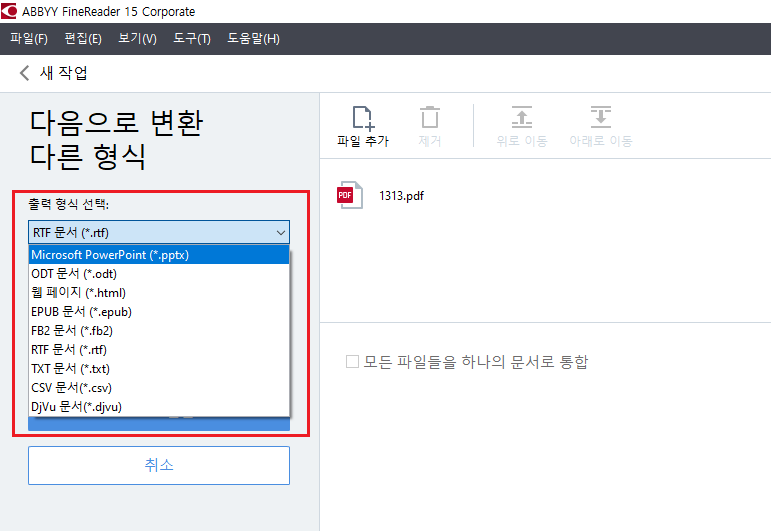771x531 pixels.
Task: Select the PDF icon of 1313.pdf
Action: pos(350,195)
